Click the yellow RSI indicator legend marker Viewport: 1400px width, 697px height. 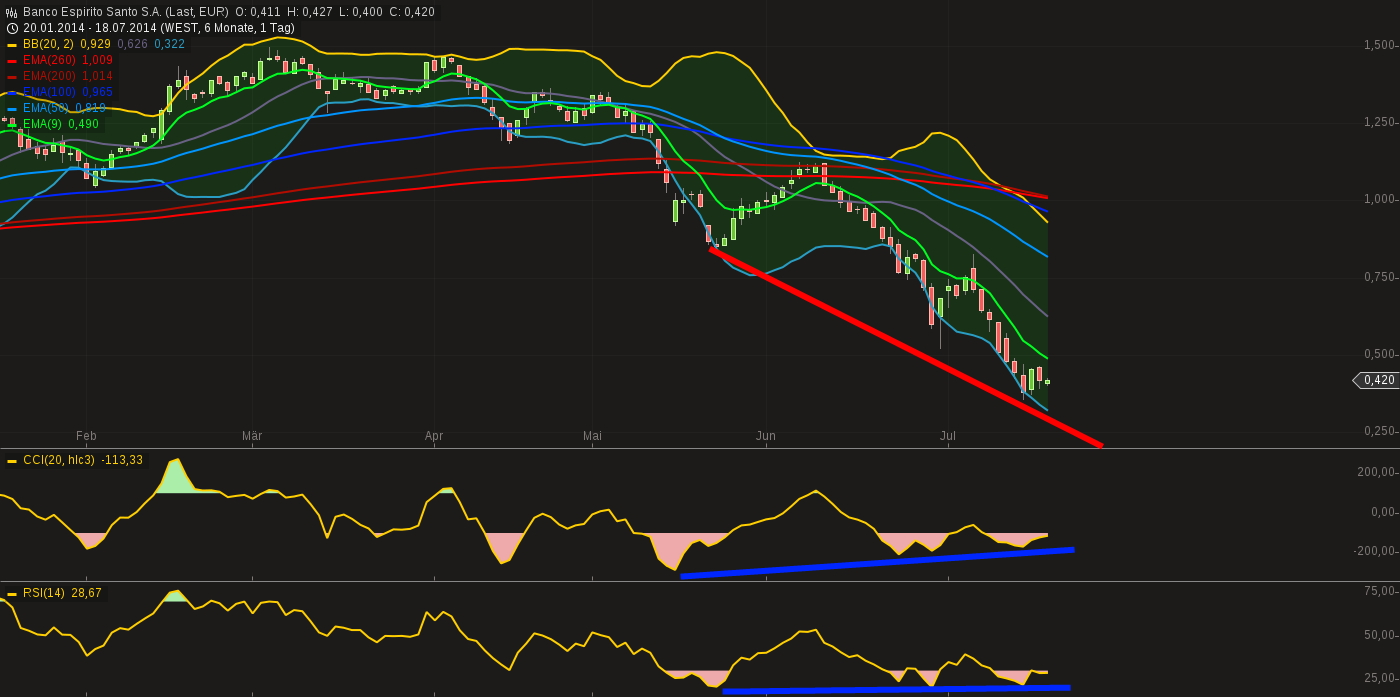[x=12, y=594]
